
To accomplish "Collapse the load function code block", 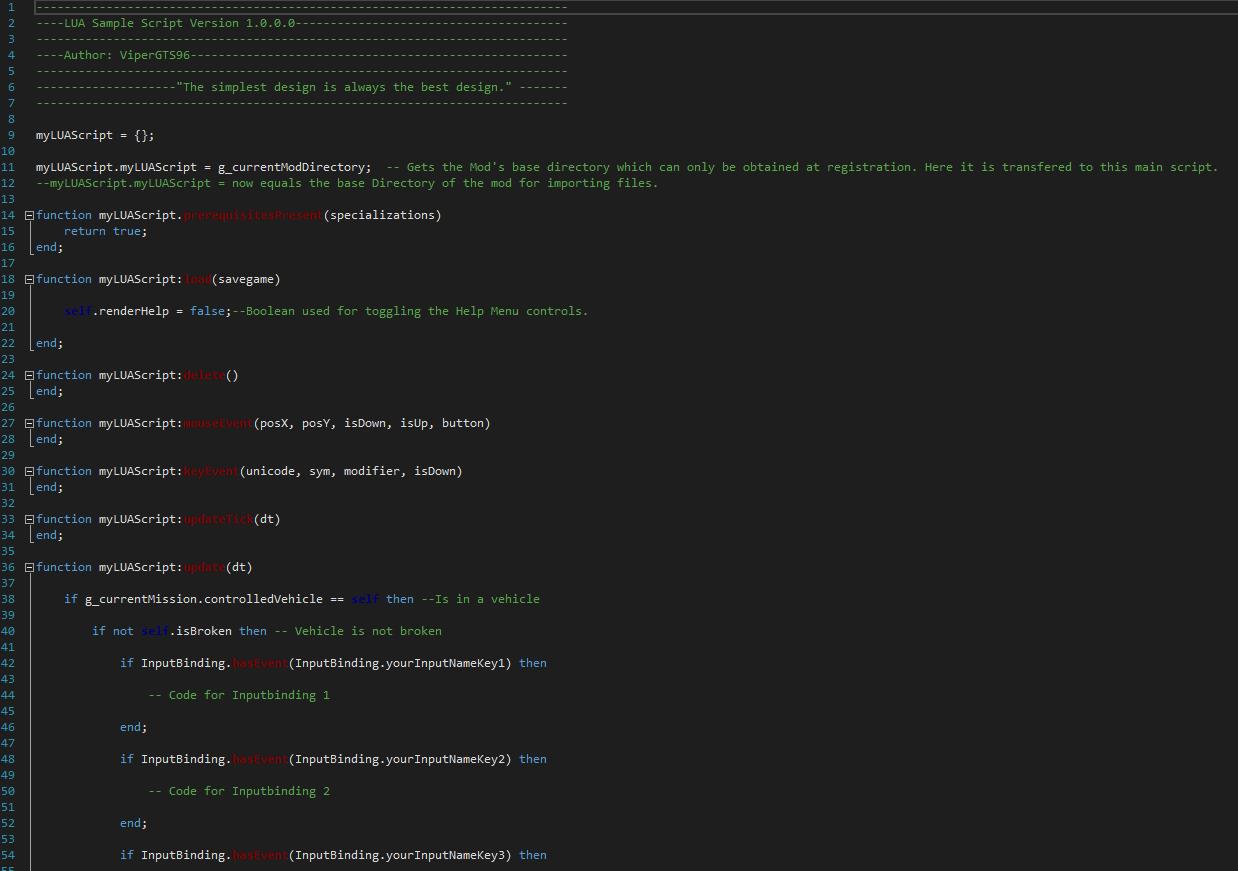I will pyautogui.click(x=30, y=279).
